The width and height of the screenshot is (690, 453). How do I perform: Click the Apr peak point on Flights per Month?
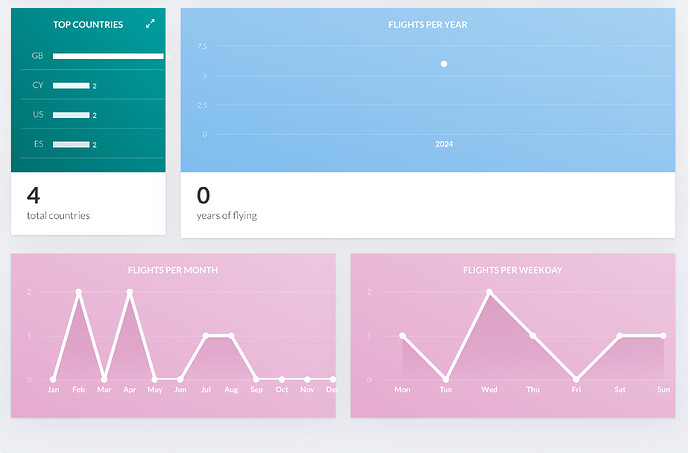click(x=129, y=292)
